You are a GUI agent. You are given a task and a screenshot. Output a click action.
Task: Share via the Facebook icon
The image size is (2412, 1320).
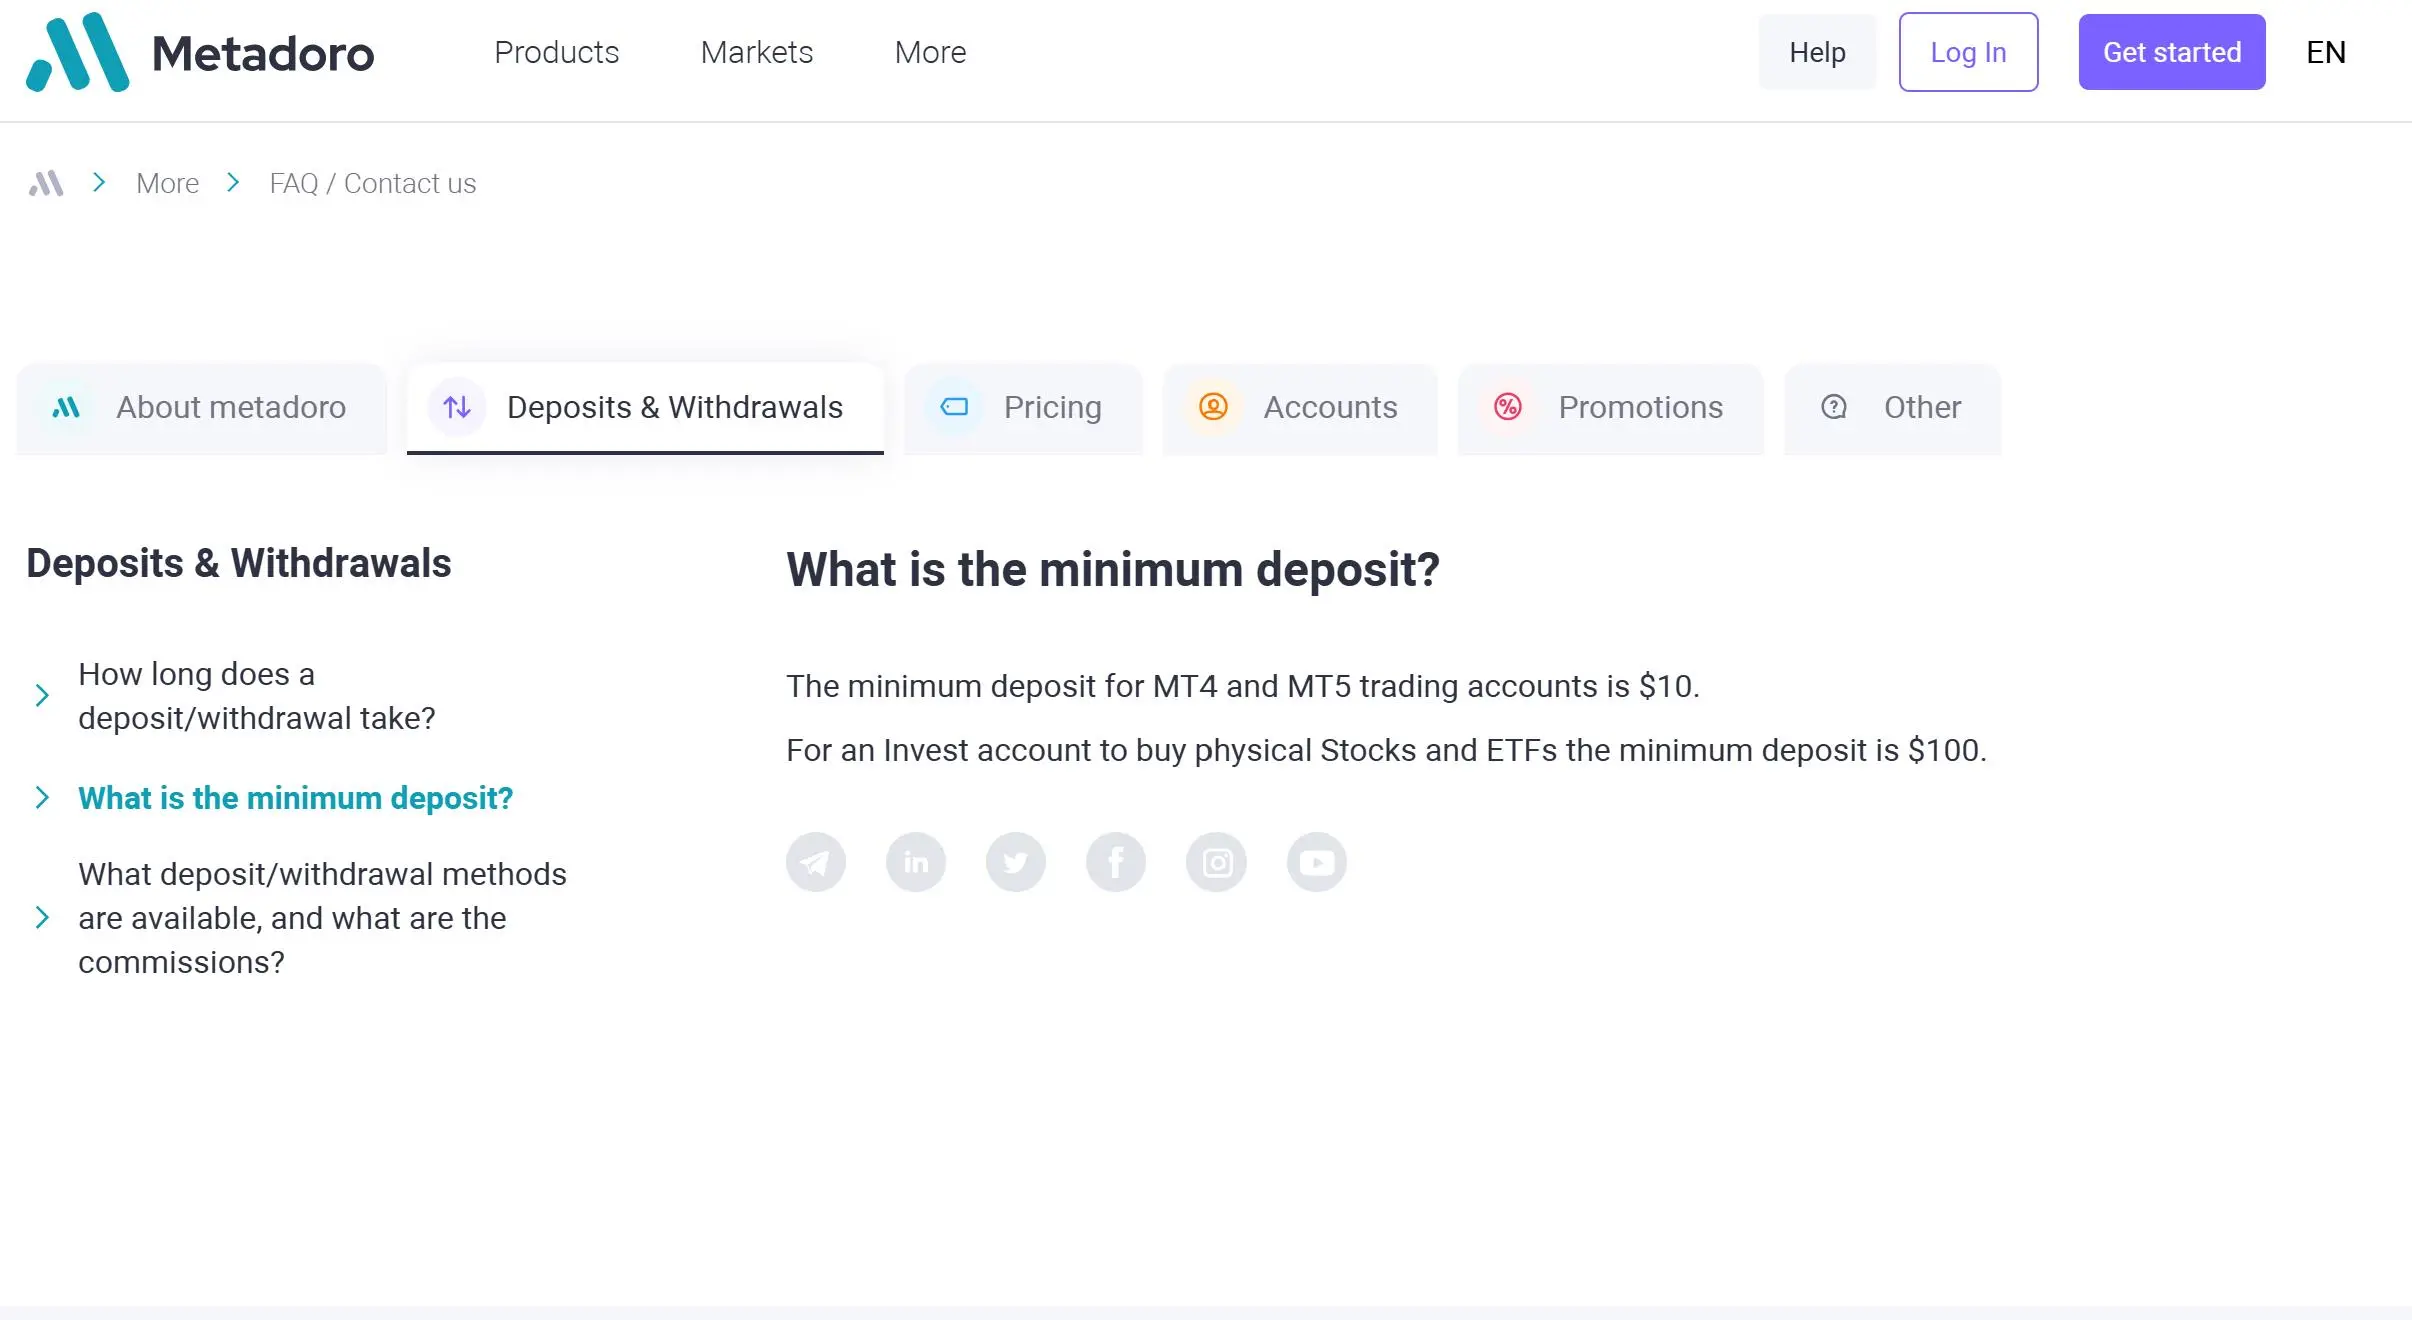pyautogui.click(x=1116, y=862)
